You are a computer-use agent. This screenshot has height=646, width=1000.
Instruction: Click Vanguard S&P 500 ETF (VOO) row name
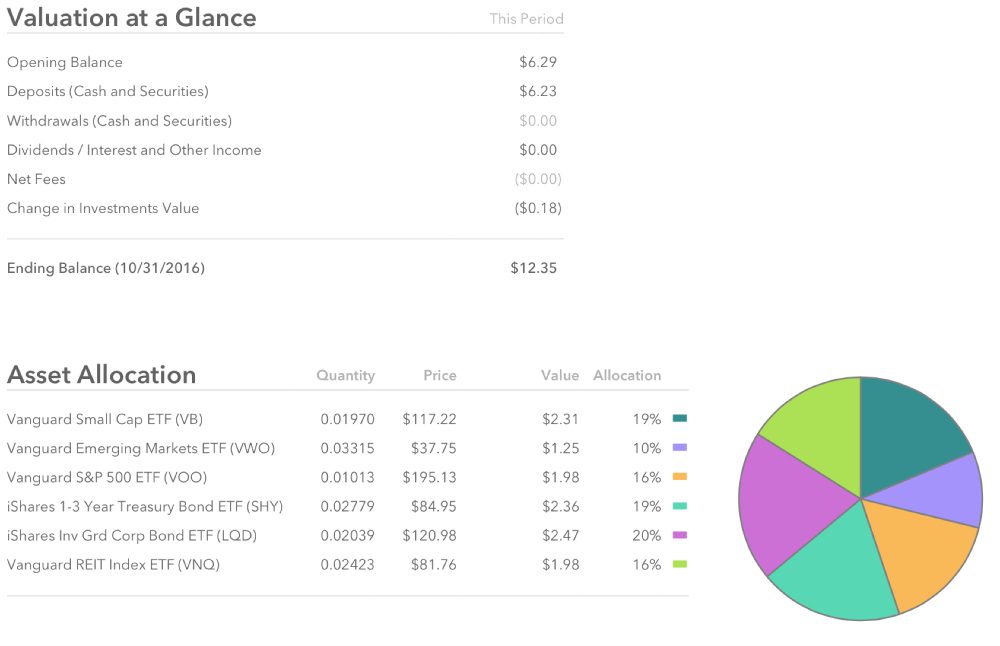coord(107,478)
